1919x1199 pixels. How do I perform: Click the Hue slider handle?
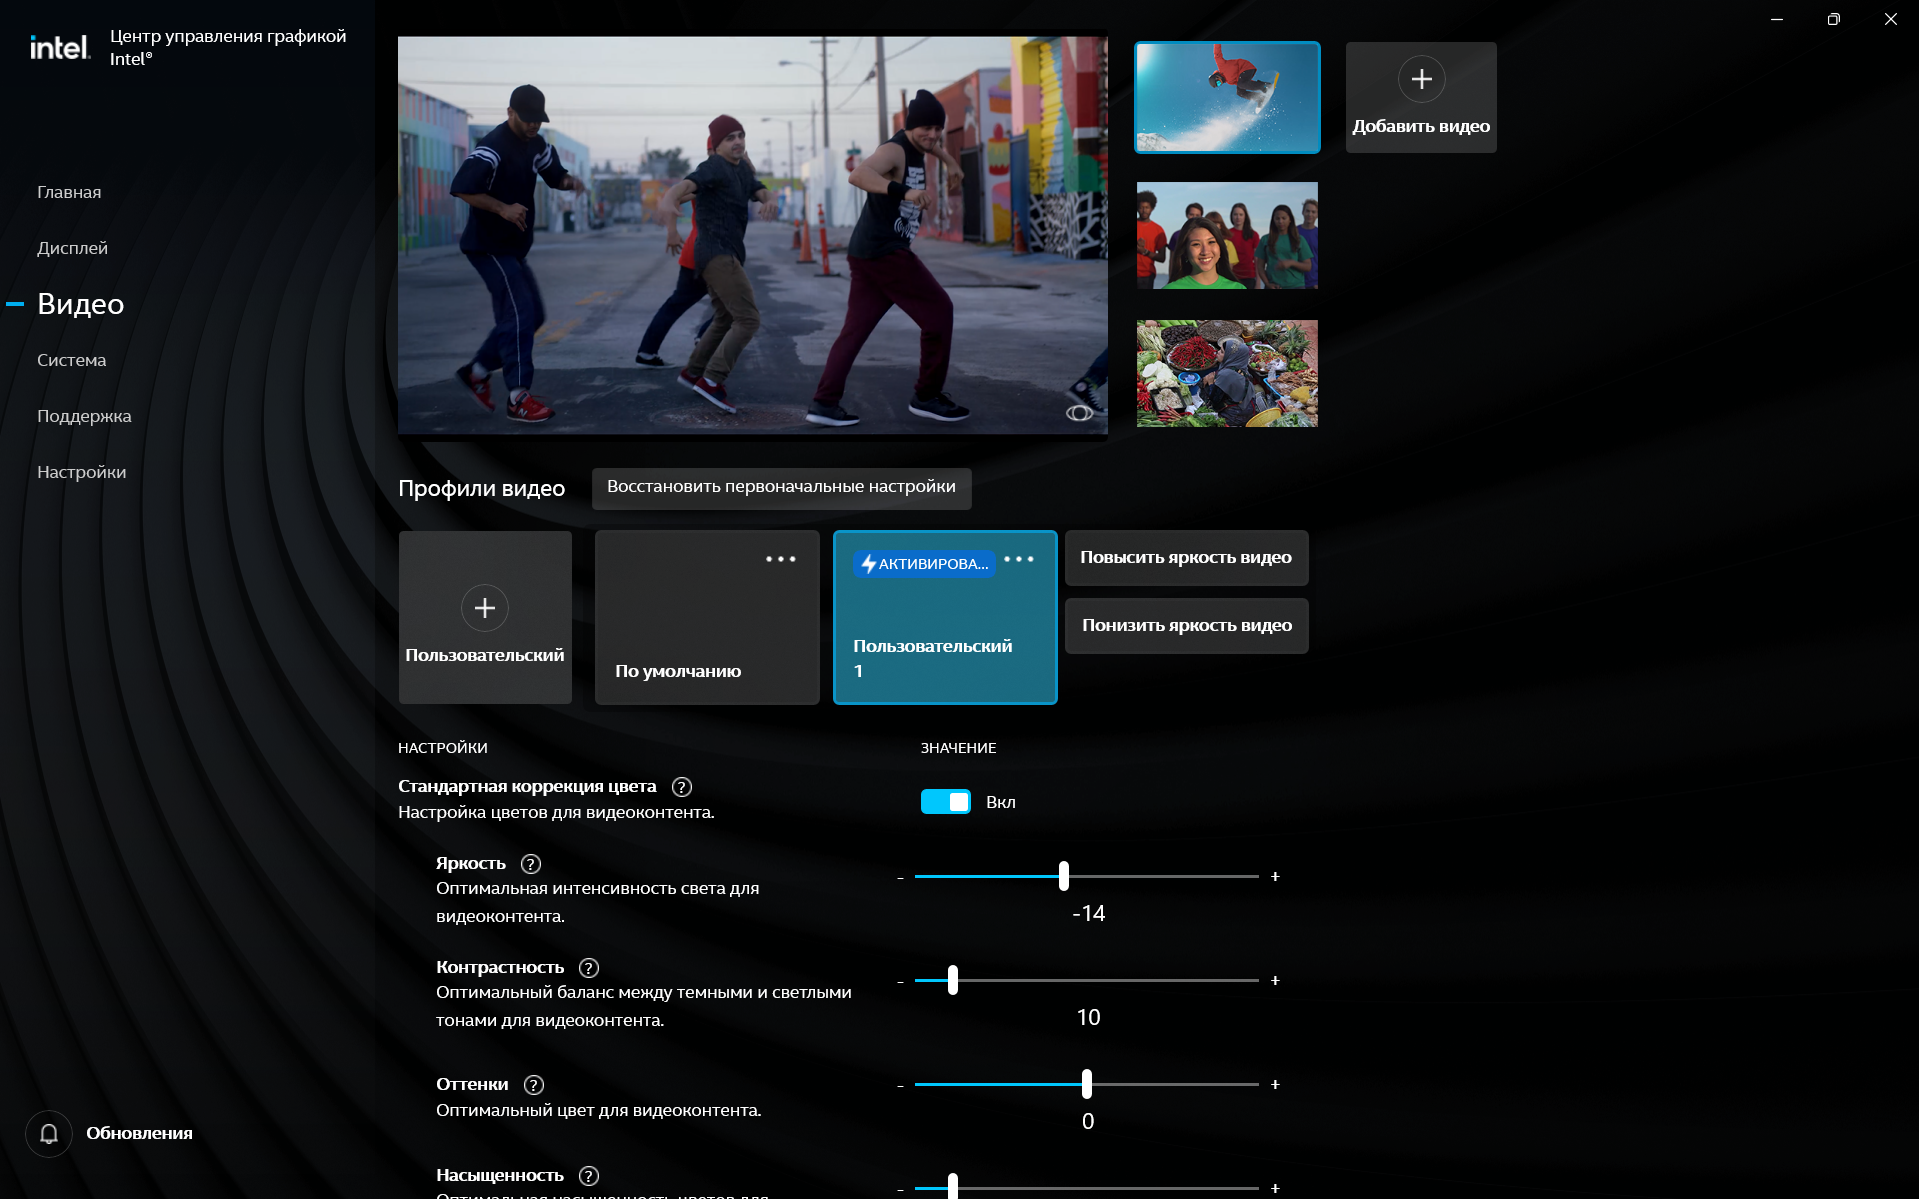pyautogui.click(x=1087, y=1084)
